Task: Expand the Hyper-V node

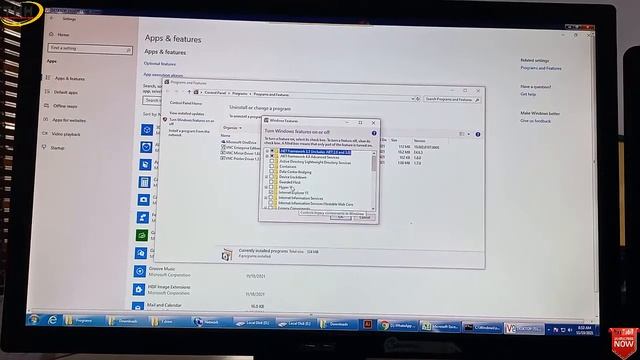Action: [266, 187]
